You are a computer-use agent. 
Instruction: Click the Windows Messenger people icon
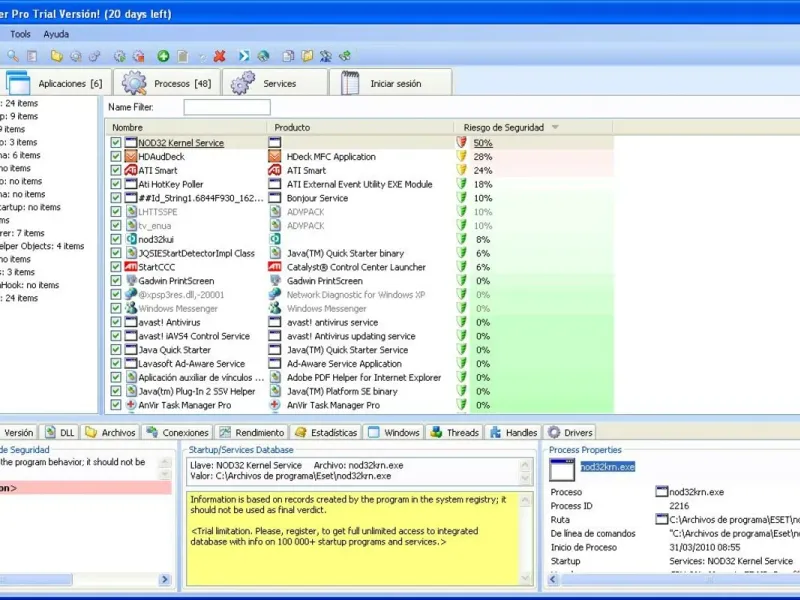point(131,308)
